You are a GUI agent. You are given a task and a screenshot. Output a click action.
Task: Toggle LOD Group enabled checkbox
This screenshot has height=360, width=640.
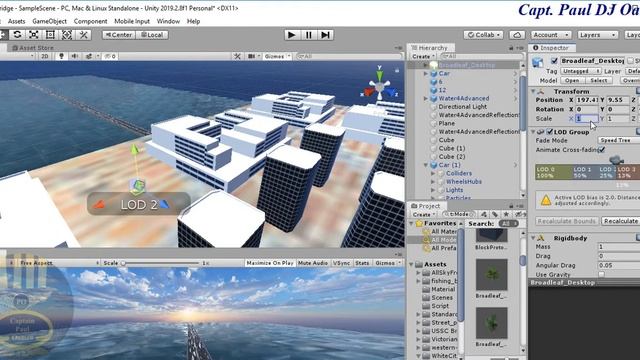click(549, 132)
